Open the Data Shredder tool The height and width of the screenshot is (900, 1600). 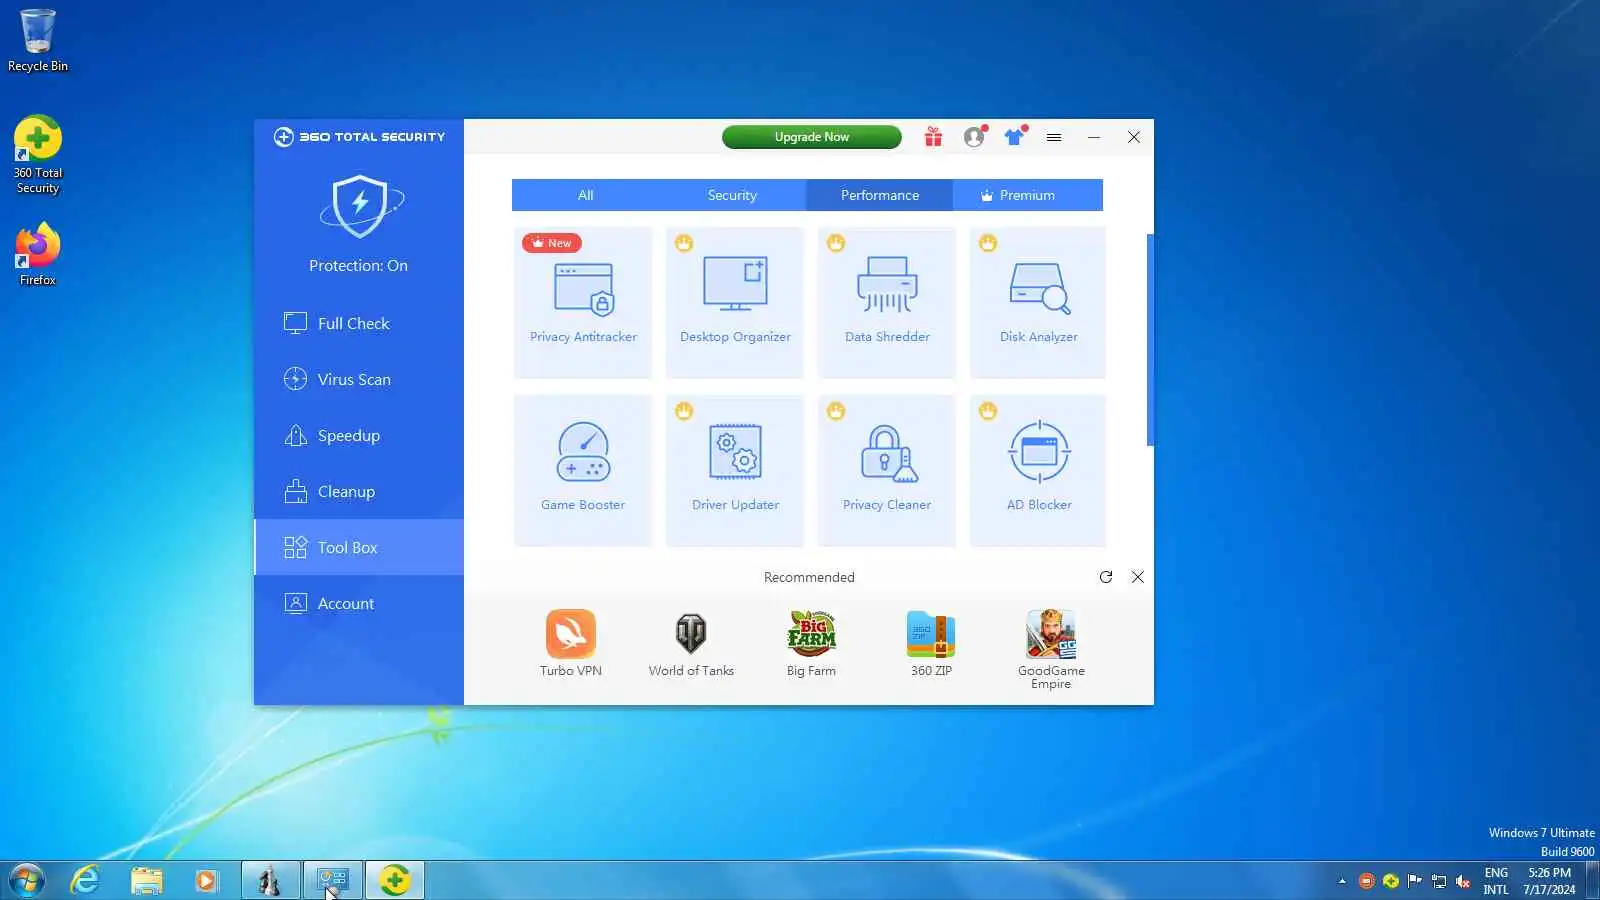(x=887, y=303)
